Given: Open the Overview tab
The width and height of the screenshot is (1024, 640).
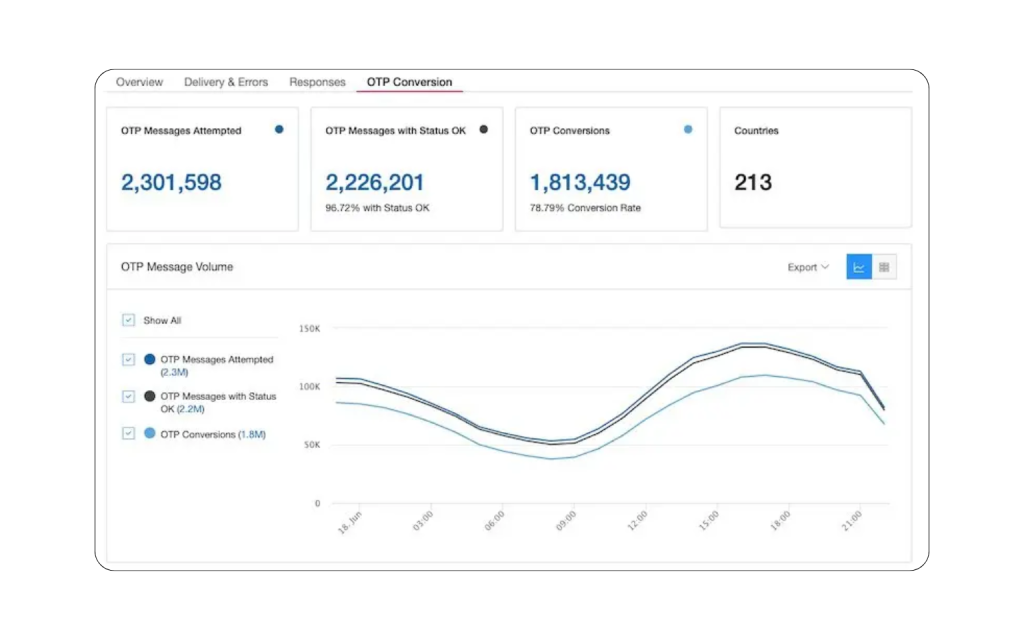Looking at the screenshot, I should pyautogui.click(x=139, y=82).
